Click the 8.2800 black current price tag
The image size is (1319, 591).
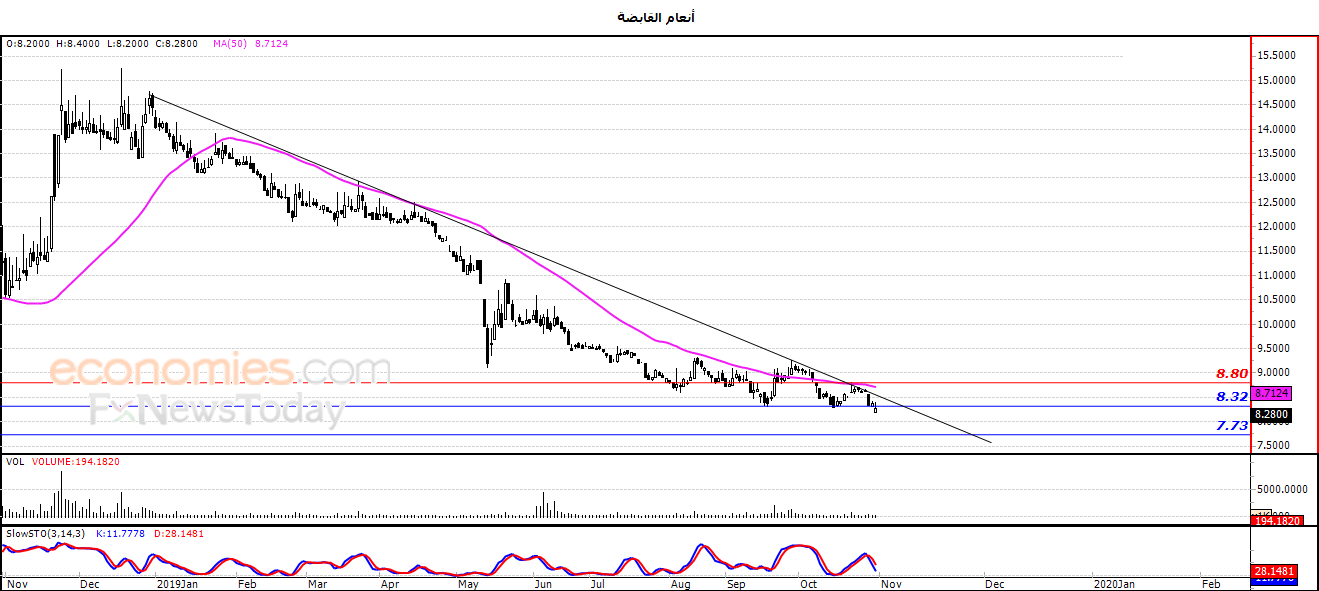1270,415
